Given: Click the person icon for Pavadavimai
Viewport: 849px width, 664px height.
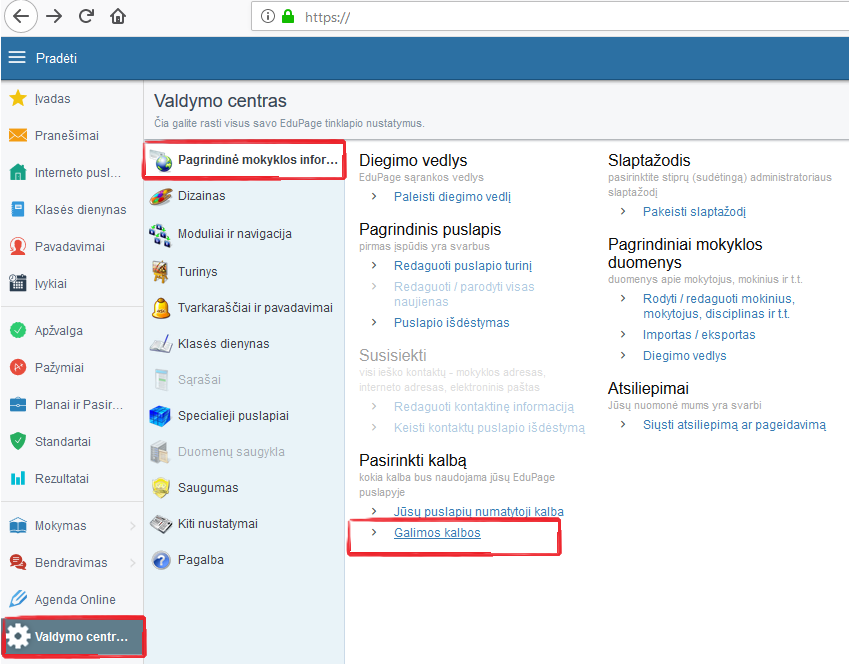Looking at the screenshot, I should click(18, 246).
